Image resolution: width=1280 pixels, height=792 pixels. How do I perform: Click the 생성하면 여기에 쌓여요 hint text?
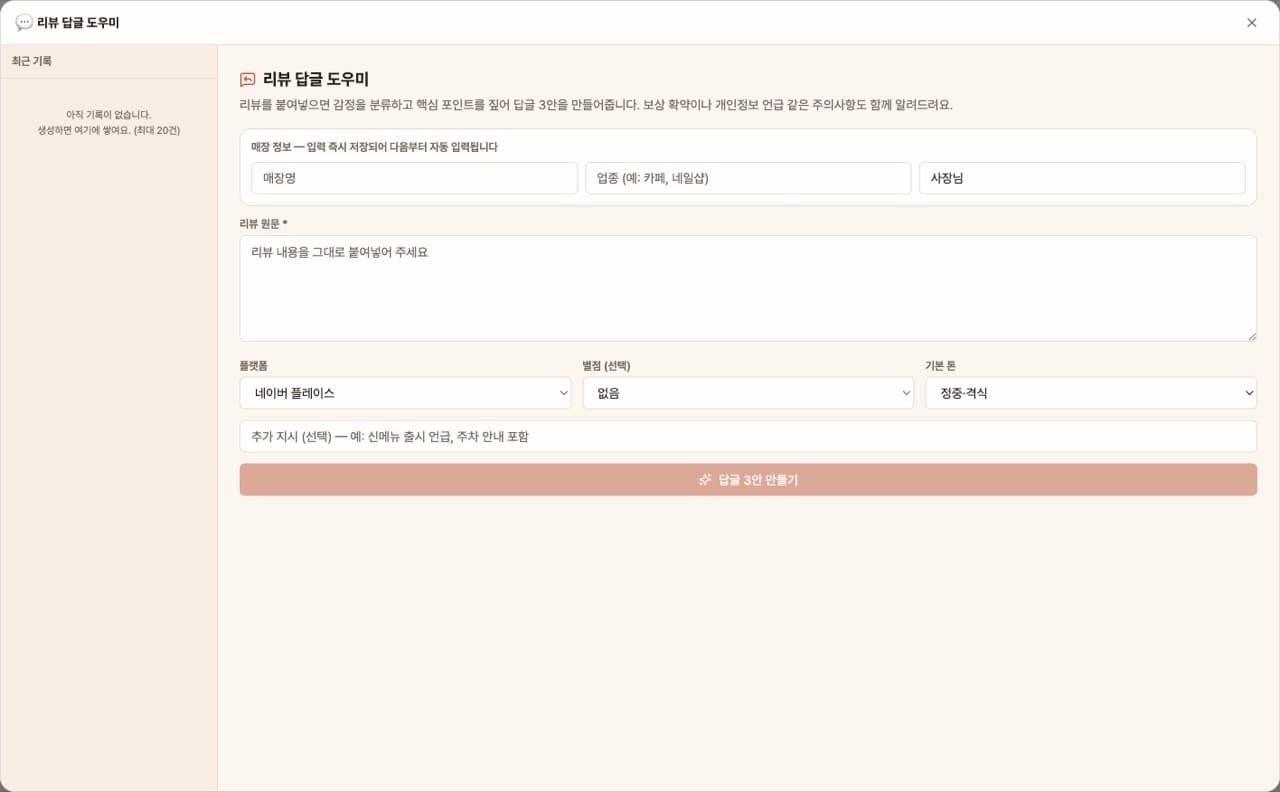[109, 130]
